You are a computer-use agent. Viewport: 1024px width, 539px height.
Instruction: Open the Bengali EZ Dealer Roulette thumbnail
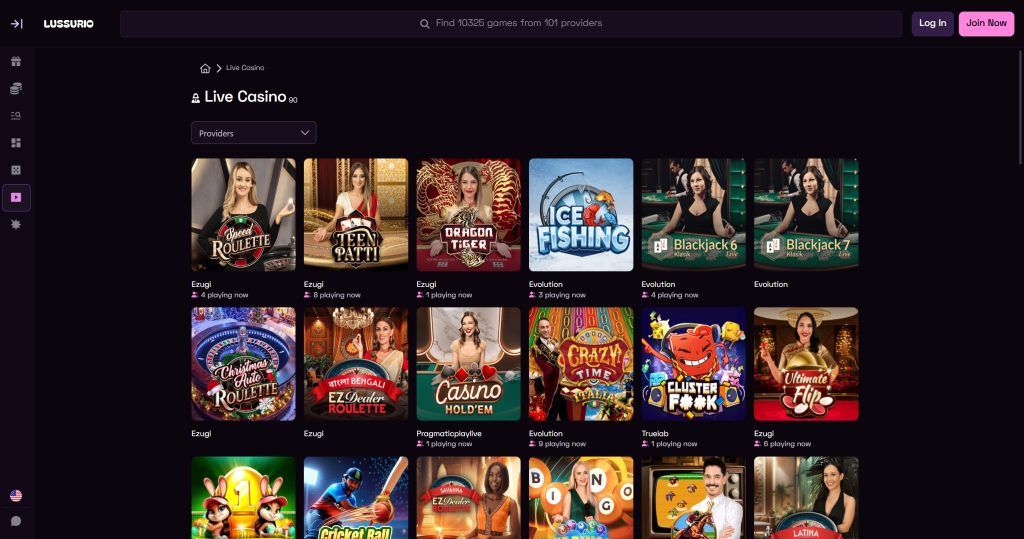click(x=356, y=364)
